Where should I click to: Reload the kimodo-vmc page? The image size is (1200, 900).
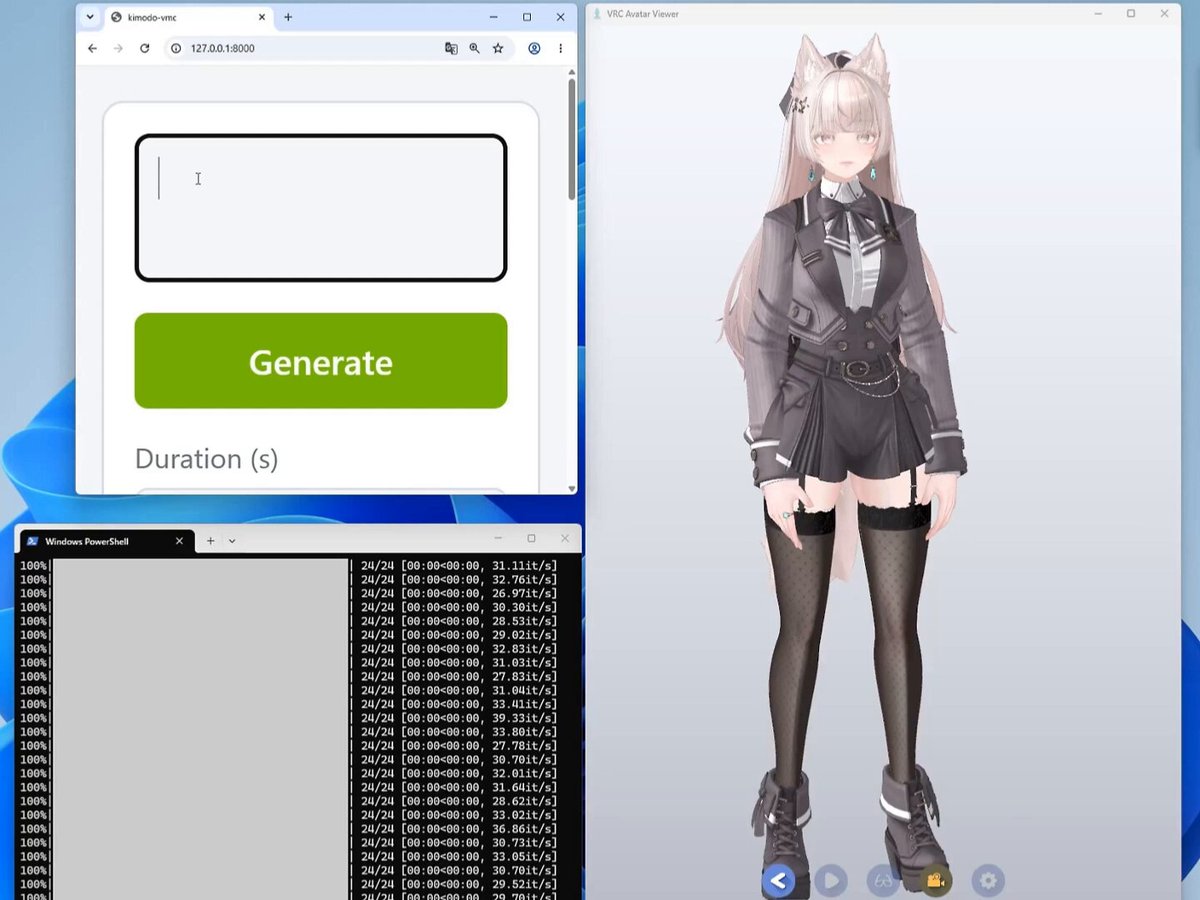pos(145,48)
